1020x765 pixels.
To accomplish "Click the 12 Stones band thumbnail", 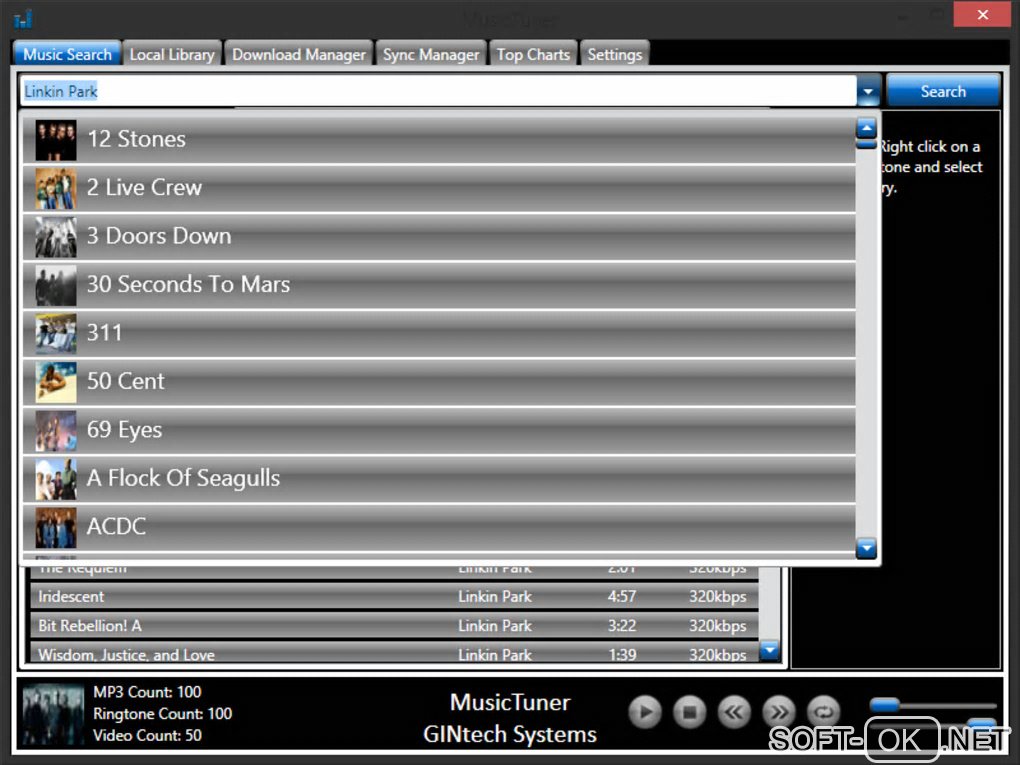I will (56, 140).
